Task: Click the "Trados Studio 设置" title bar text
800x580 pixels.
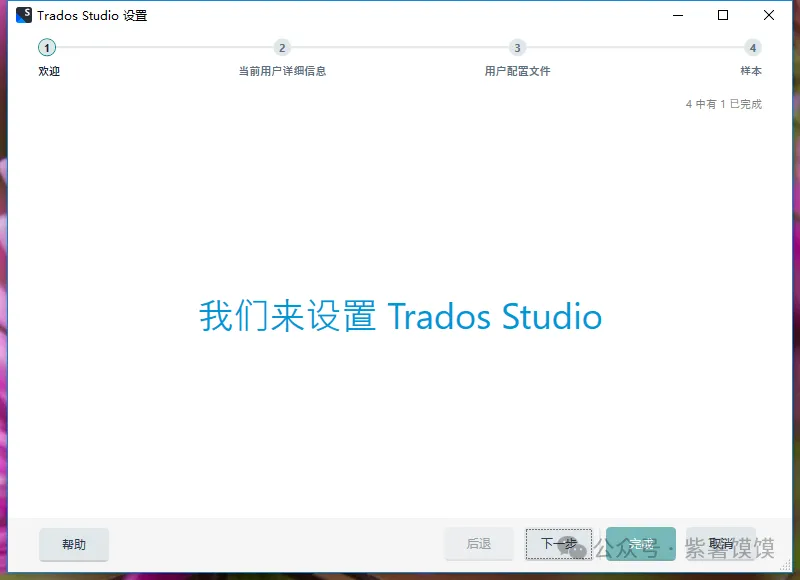Action: click(92, 16)
